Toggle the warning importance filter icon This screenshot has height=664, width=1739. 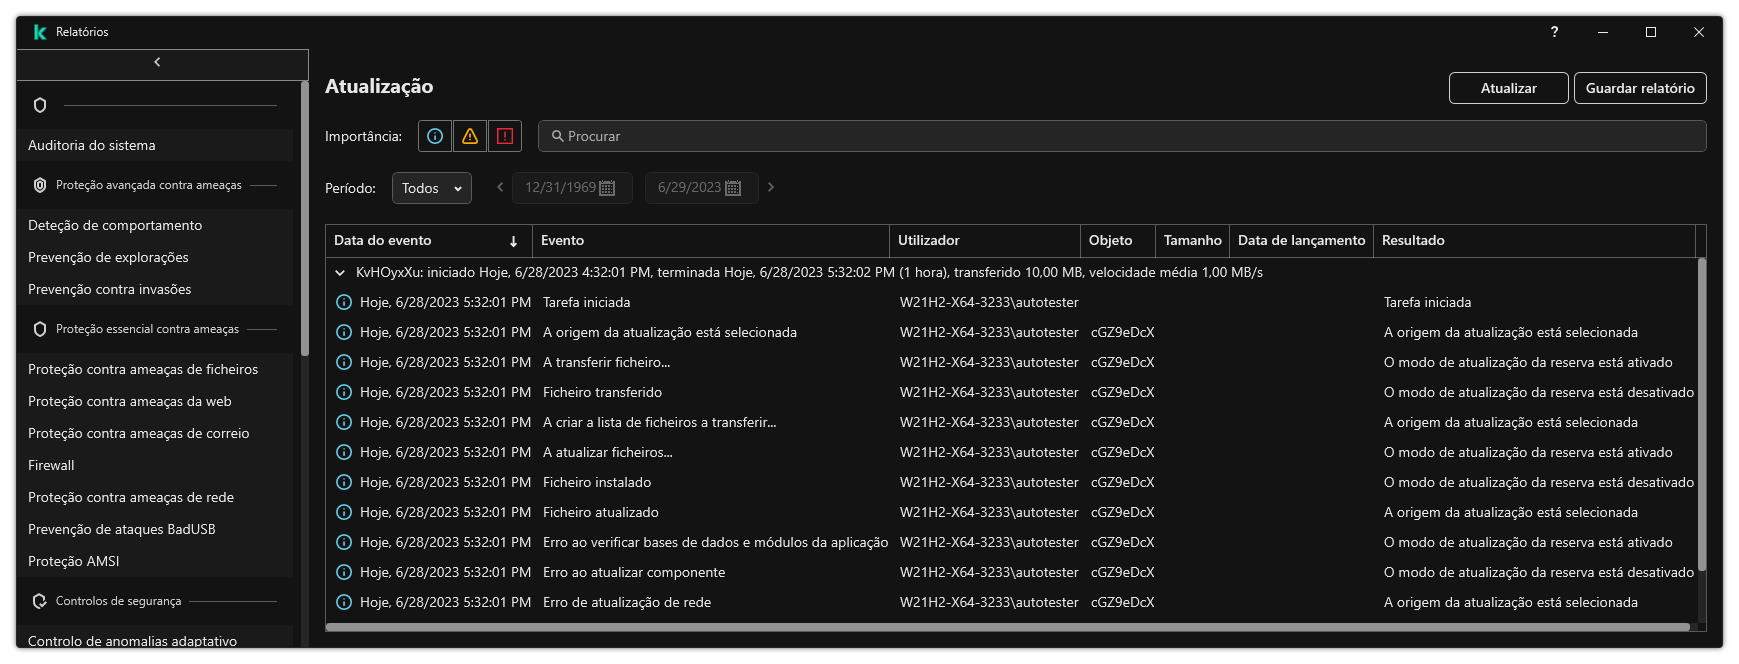pyautogui.click(x=470, y=136)
